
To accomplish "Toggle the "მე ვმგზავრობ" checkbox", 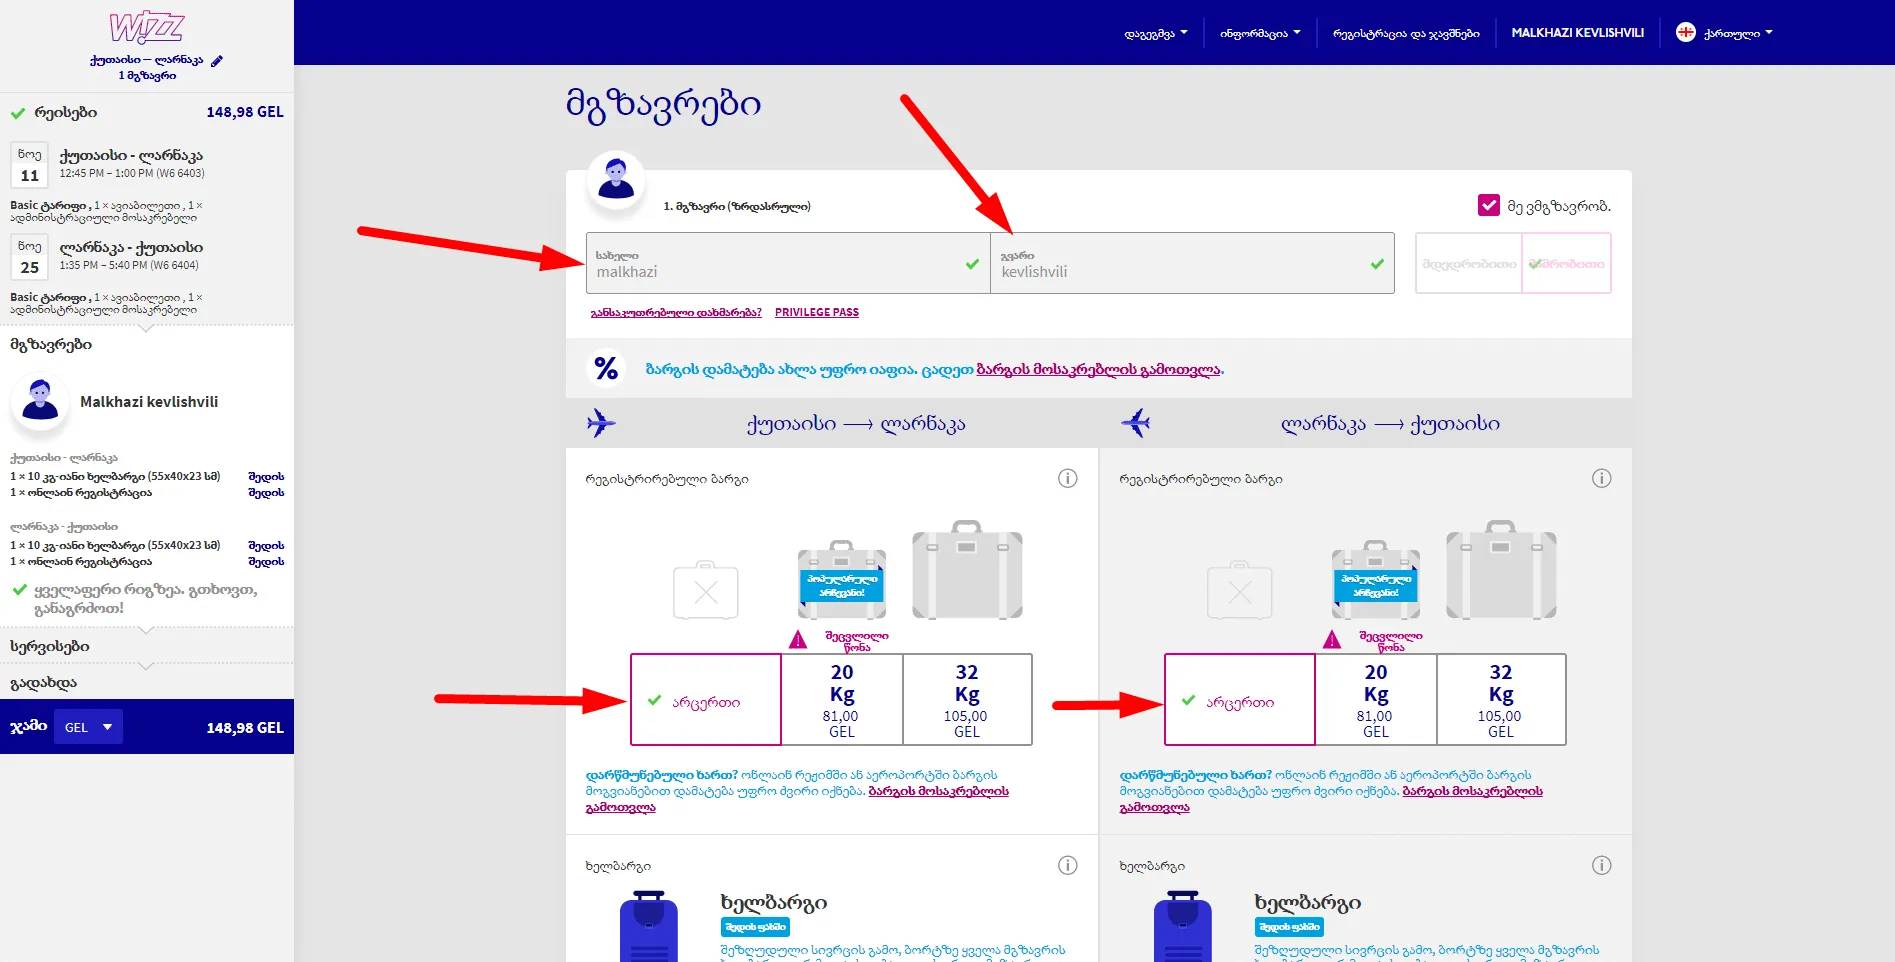I will [1488, 206].
